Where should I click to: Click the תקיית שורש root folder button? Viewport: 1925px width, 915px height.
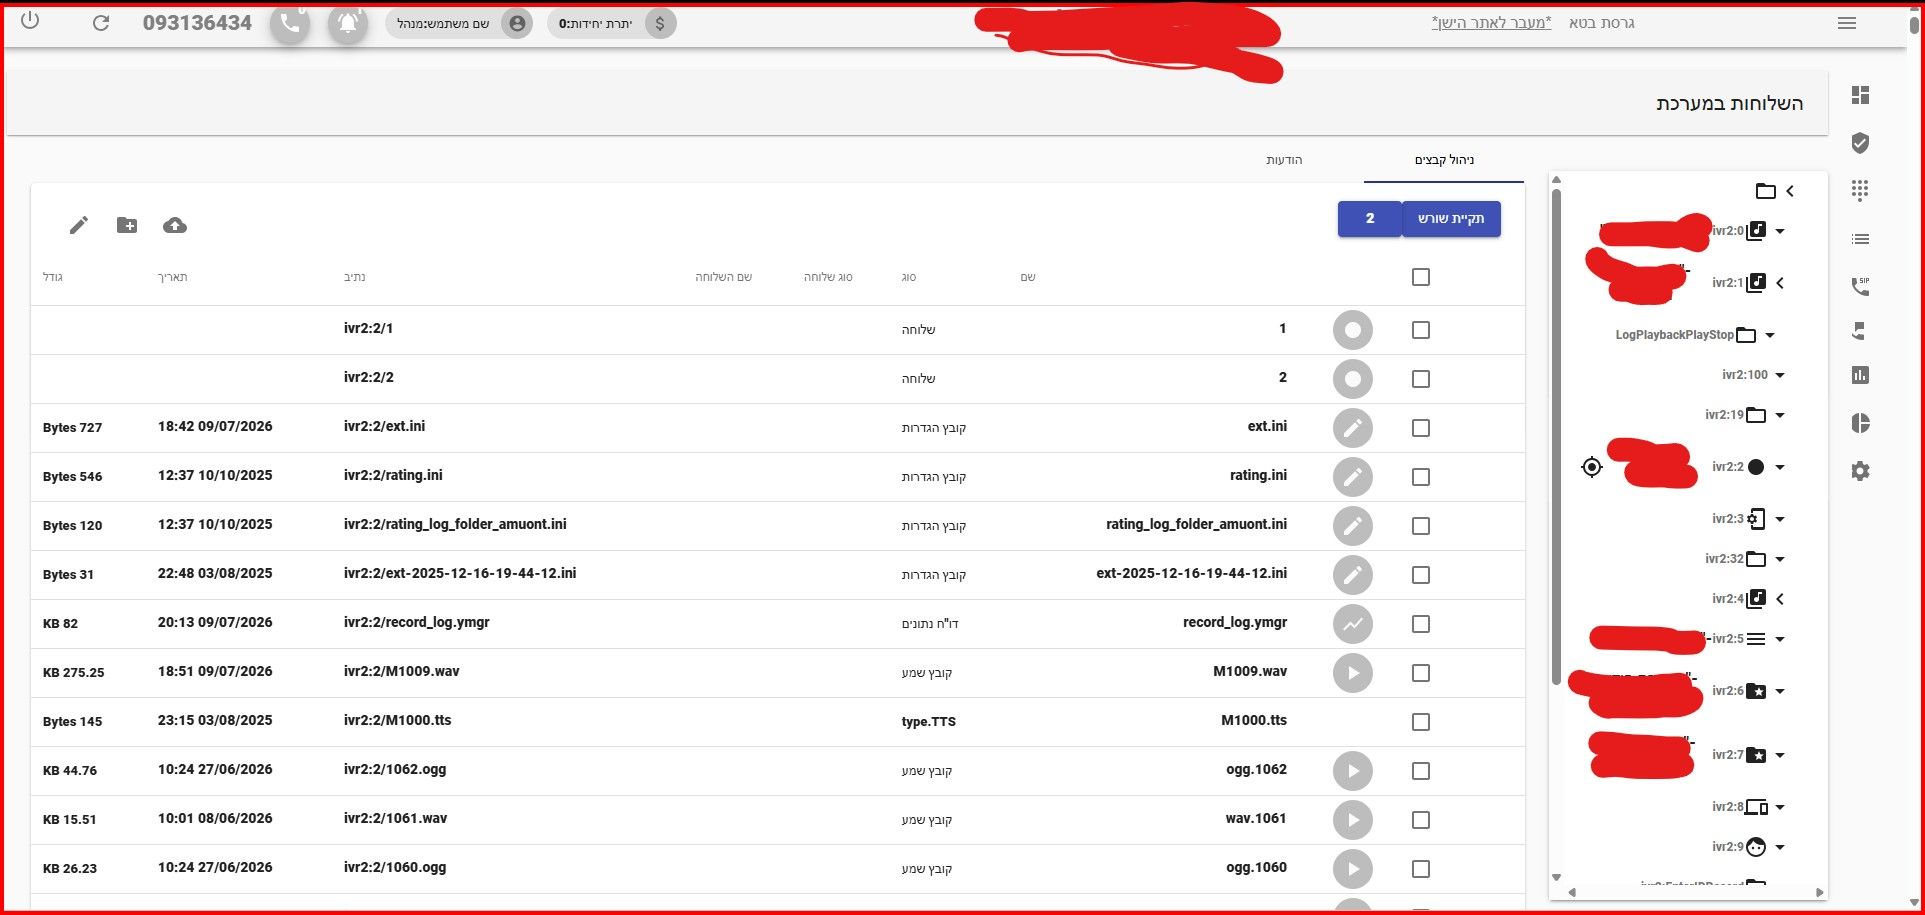click(1451, 219)
